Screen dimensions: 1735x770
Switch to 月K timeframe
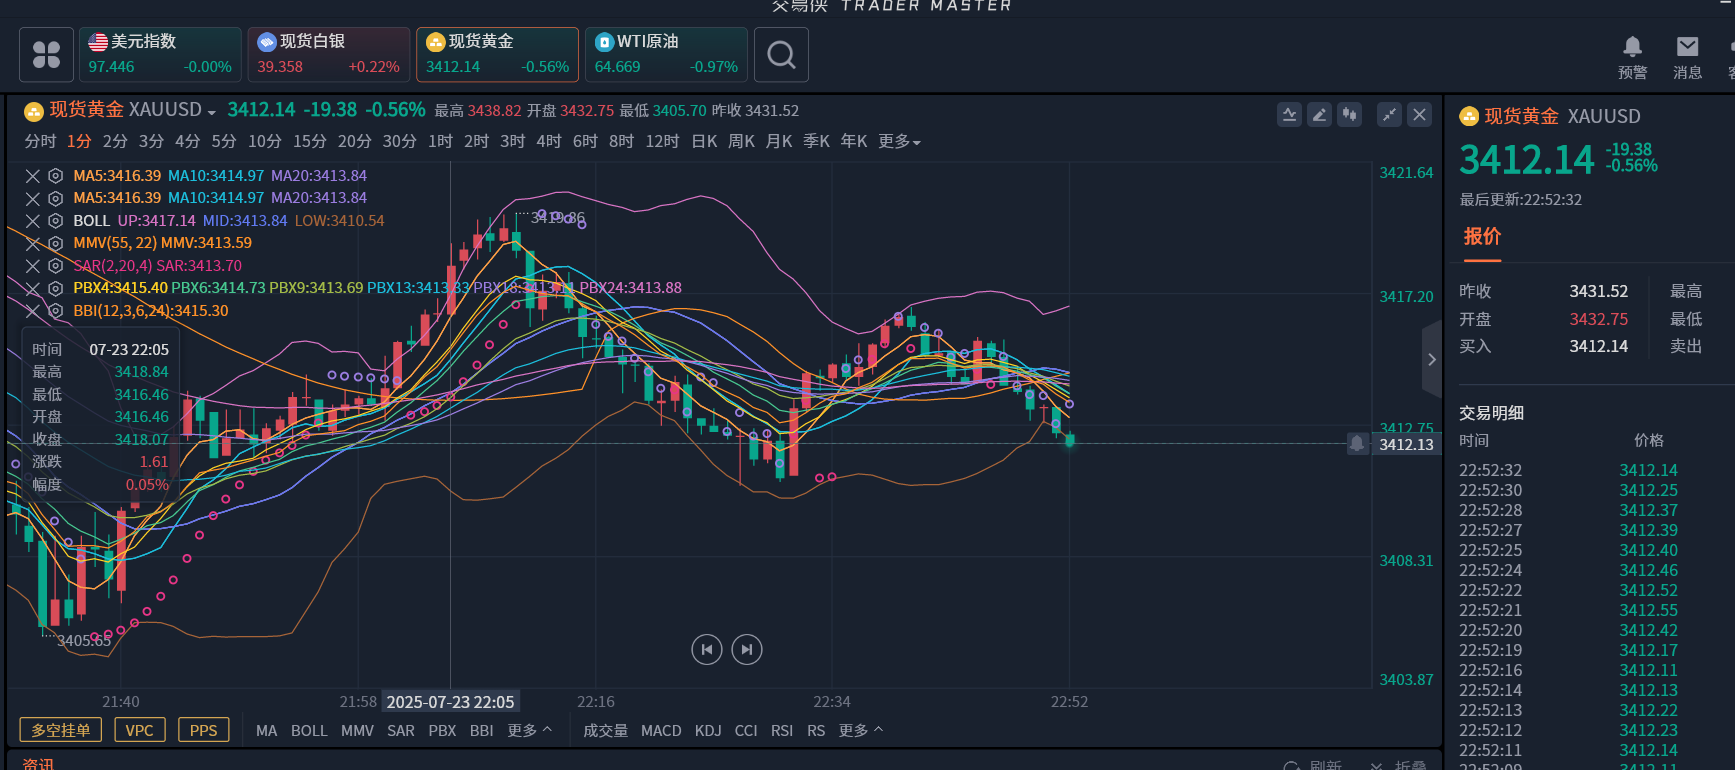(x=779, y=142)
